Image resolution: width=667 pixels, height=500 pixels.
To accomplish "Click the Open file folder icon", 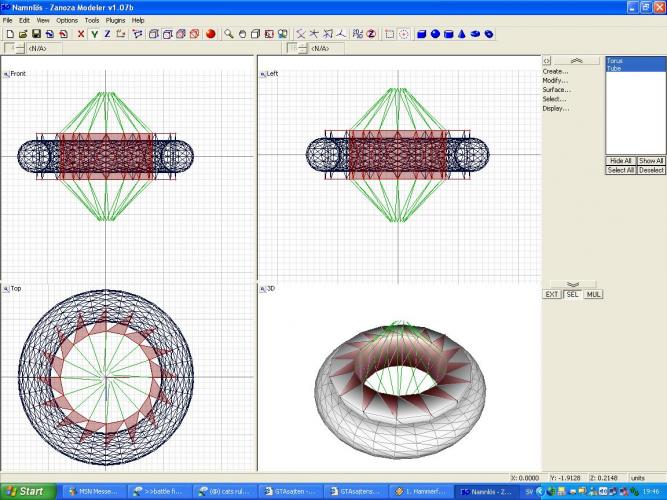I will tap(22, 33).
